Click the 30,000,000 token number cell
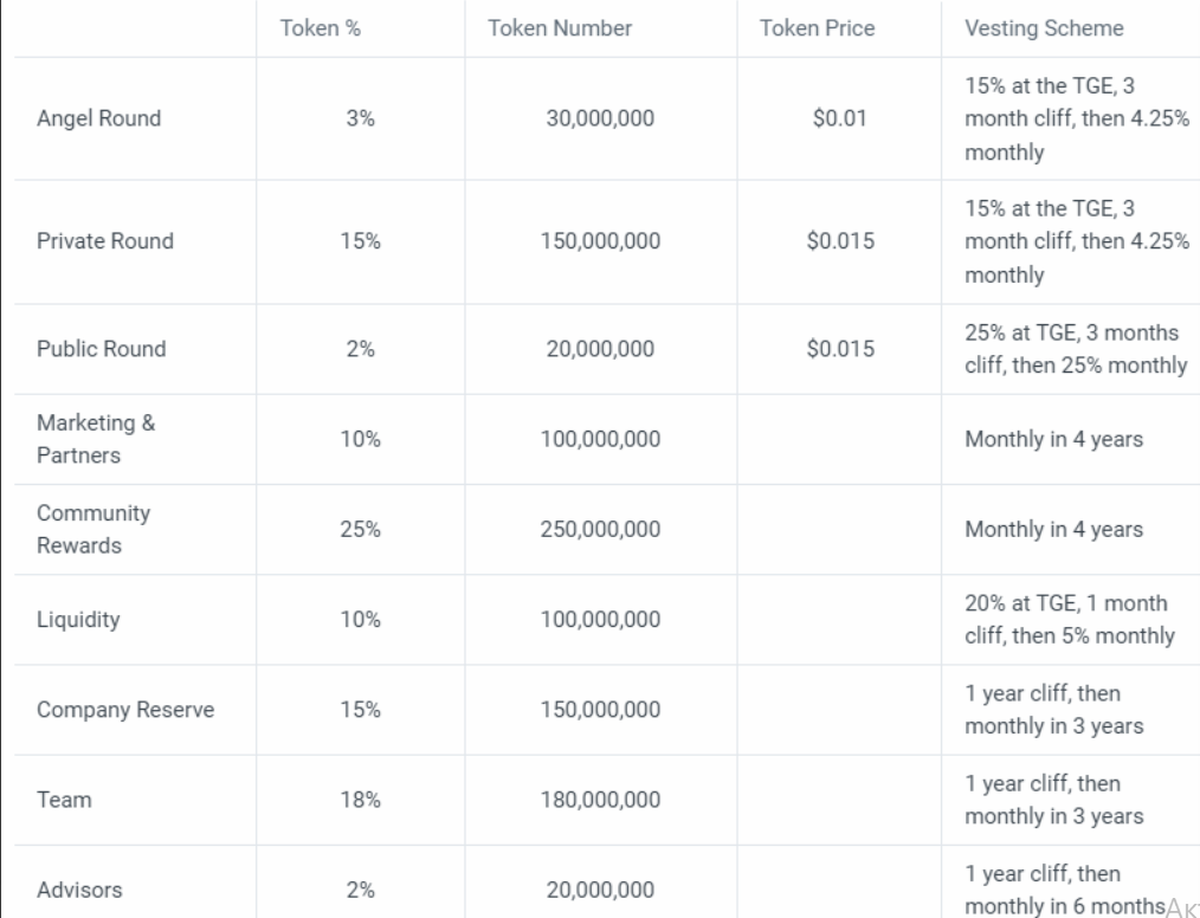1200x918 pixels. coord(600,118)
